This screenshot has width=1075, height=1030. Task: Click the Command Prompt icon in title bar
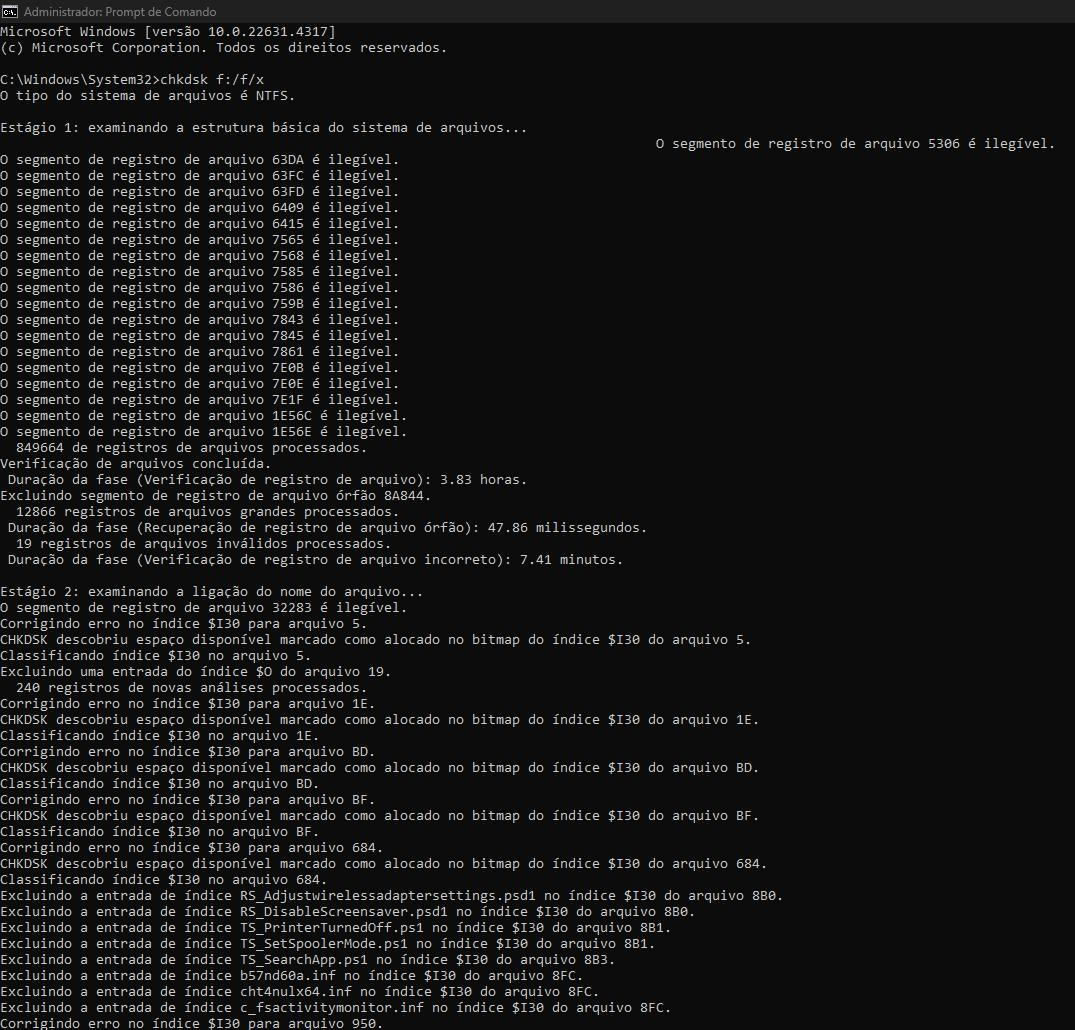[x=10, y=12]
